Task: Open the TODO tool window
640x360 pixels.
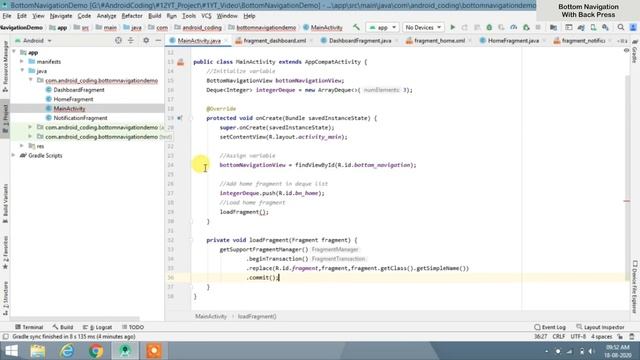Action: tap(133, 327)
